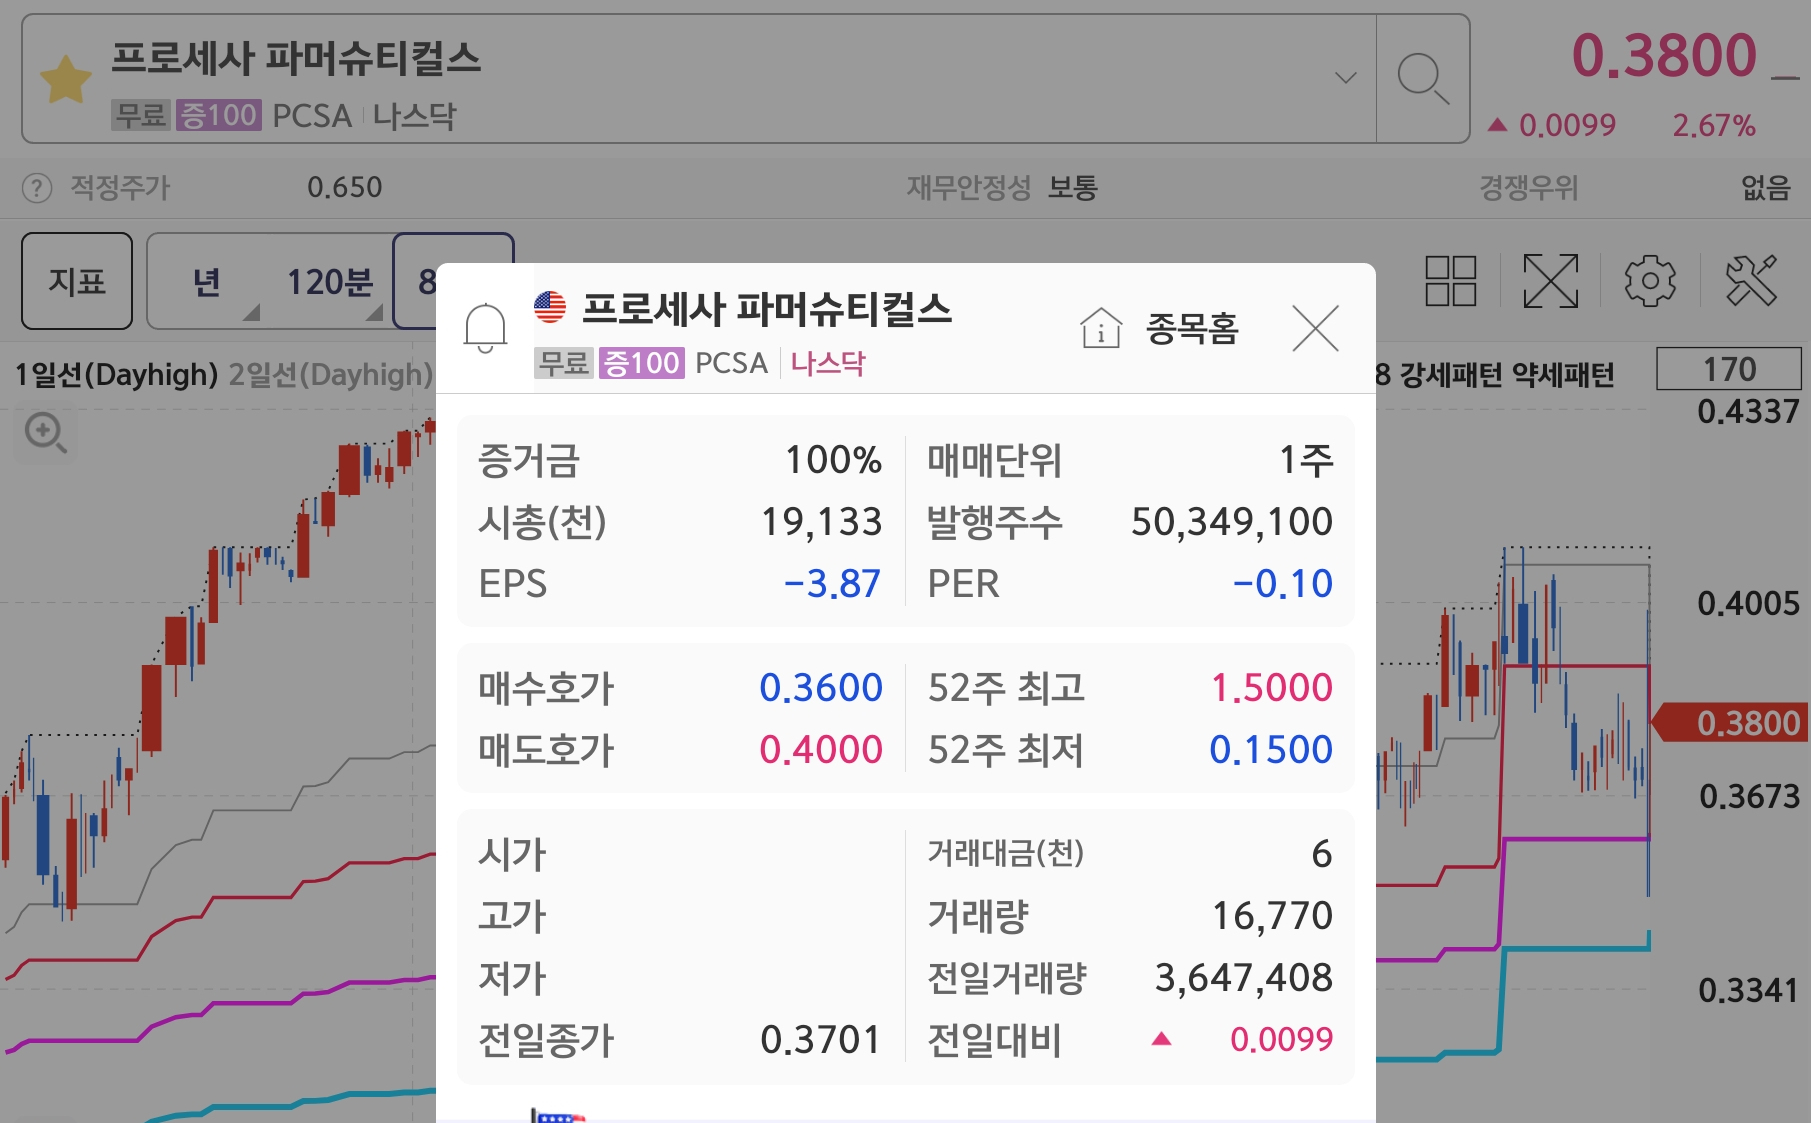Select the 강세패턴 label

point(1450,375)
